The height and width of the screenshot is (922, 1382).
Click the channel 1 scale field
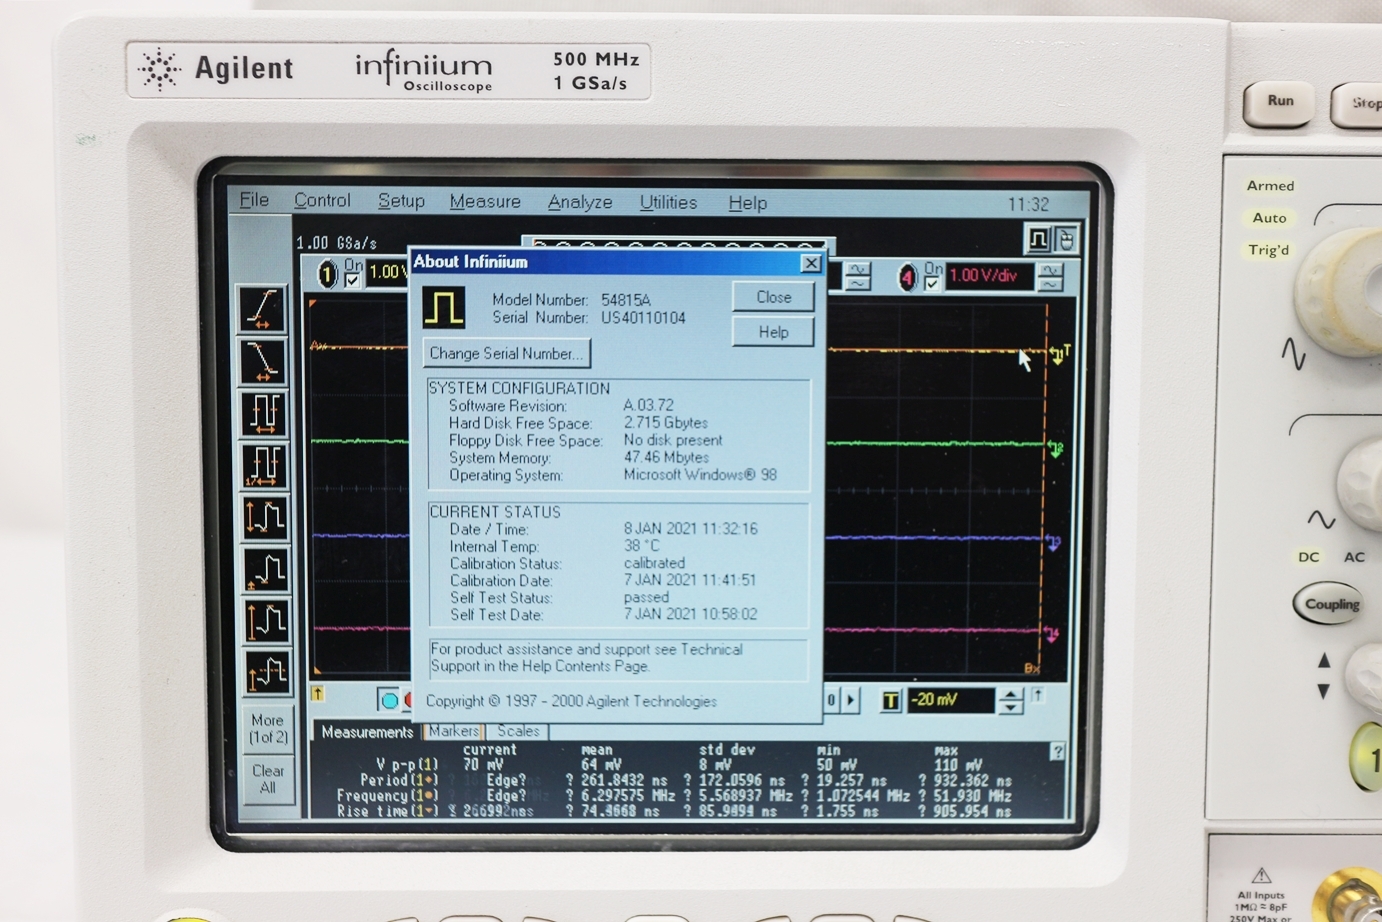pyautogui.click(x=387, y=272)
